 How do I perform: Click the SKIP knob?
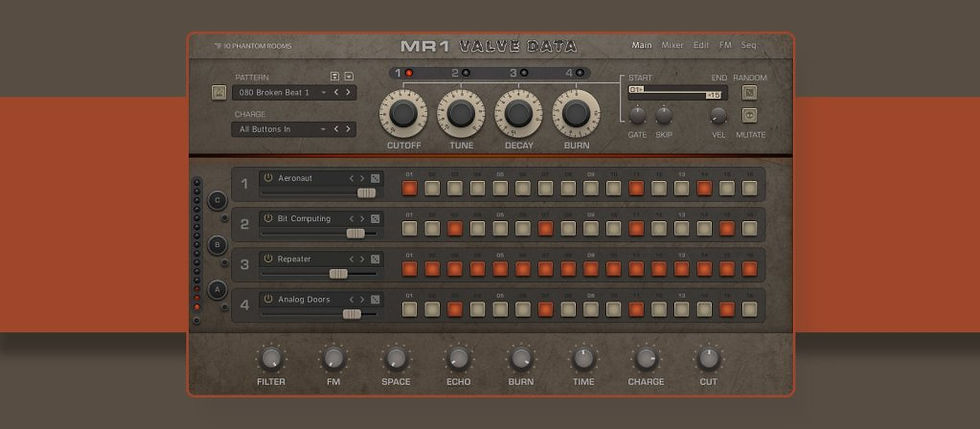[664, 115]
